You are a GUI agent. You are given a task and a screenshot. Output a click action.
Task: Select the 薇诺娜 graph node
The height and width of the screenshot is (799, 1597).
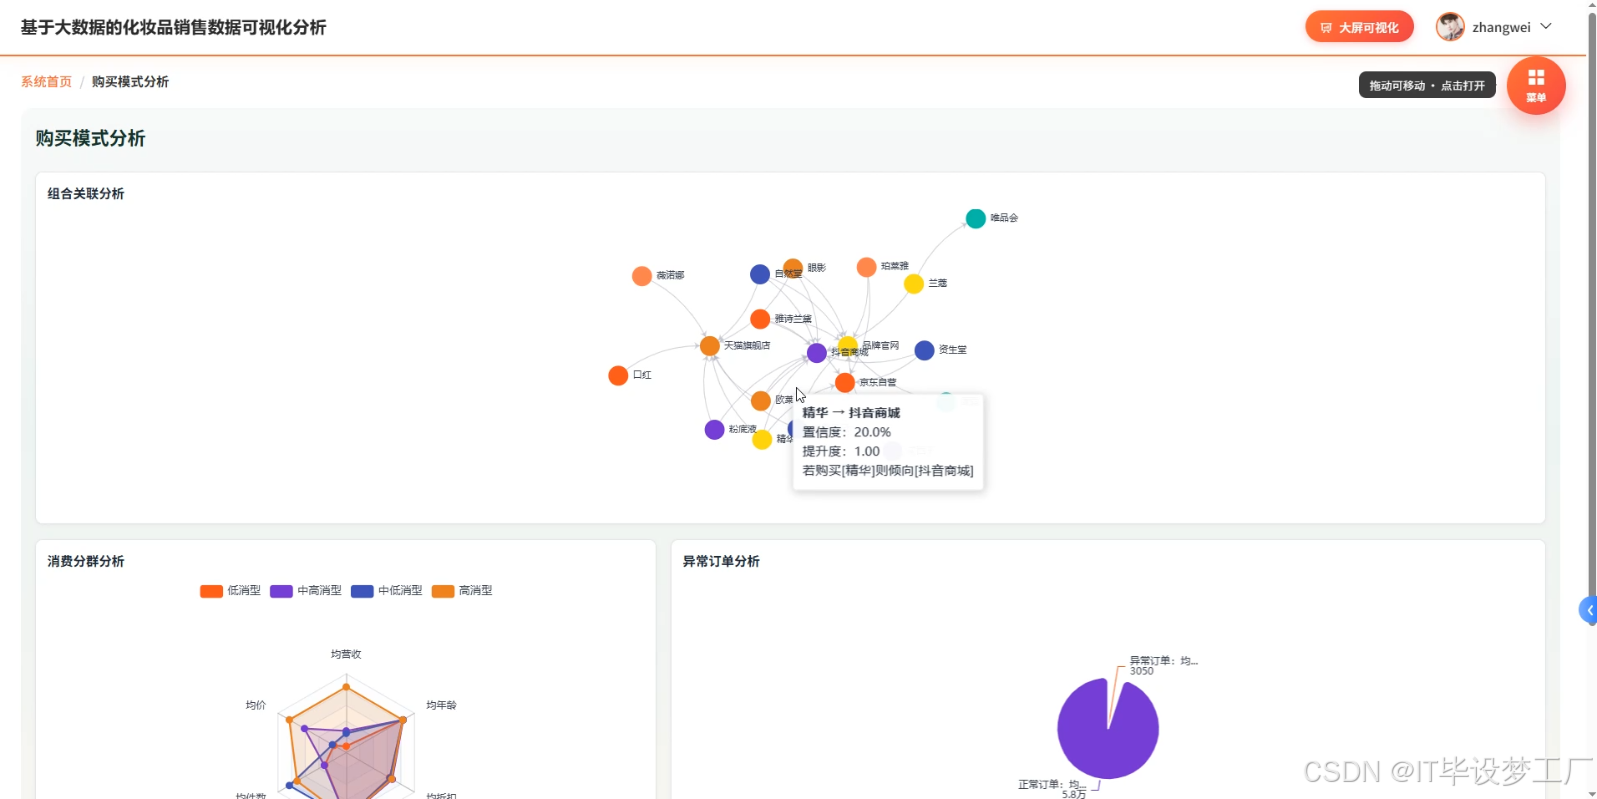pos(642,276)
